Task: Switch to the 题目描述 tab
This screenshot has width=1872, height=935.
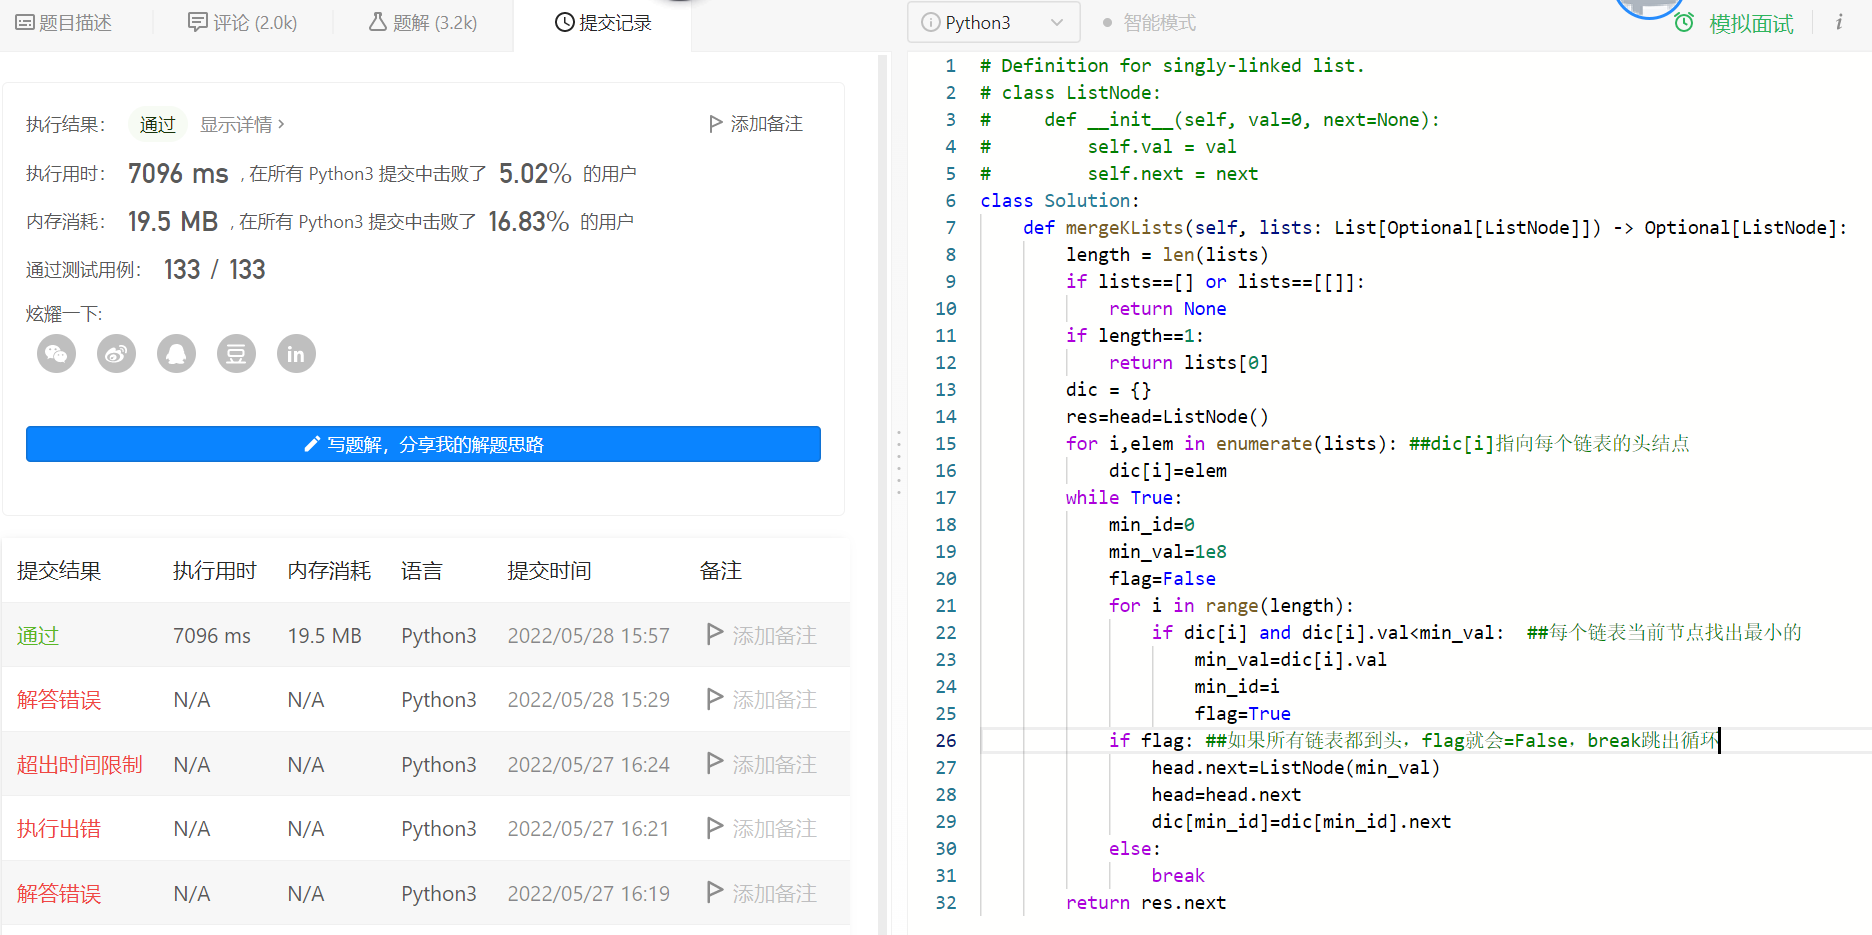Action: point(64,22)
